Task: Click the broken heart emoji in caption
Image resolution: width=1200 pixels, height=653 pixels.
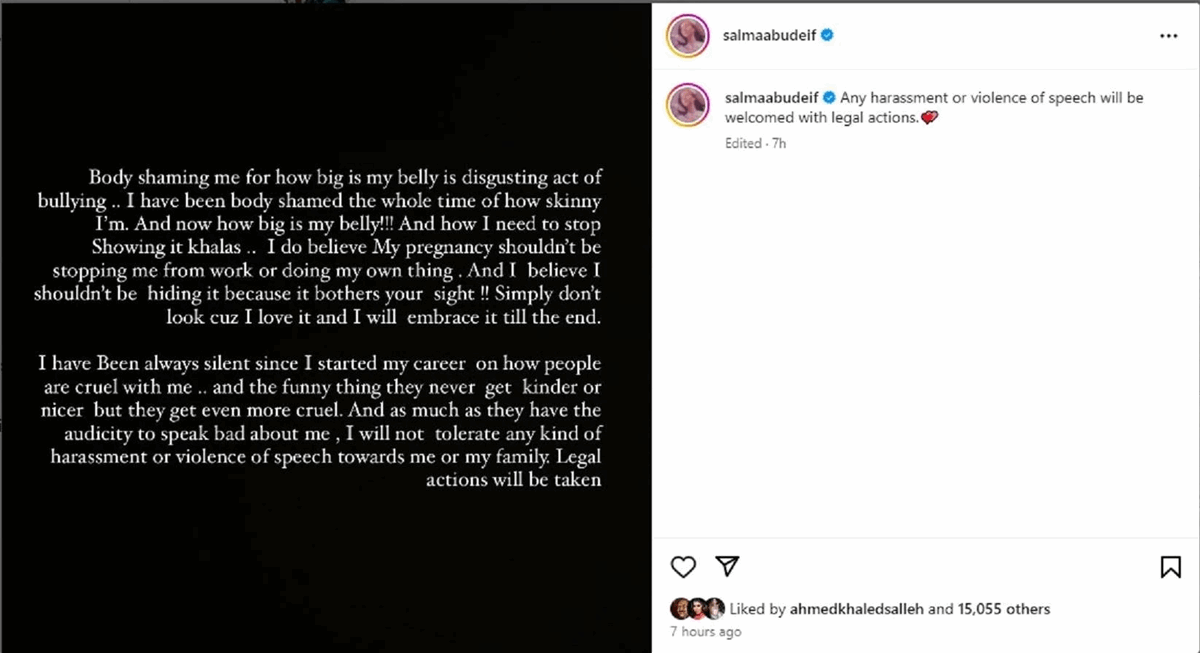Action: point(929,118)
